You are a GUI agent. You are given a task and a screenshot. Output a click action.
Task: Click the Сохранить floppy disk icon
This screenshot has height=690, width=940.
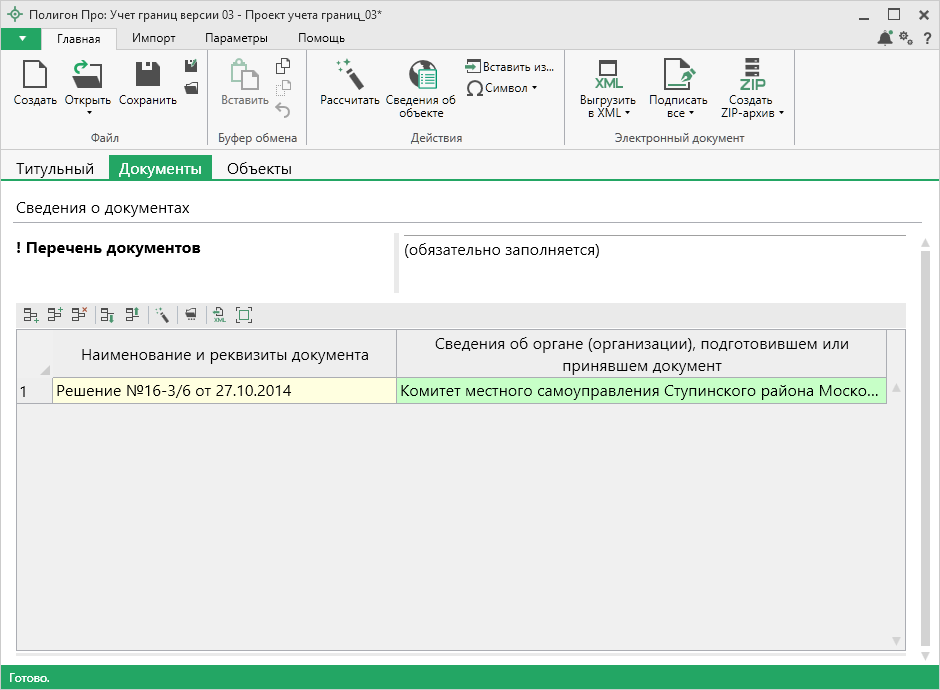point(148,76)
